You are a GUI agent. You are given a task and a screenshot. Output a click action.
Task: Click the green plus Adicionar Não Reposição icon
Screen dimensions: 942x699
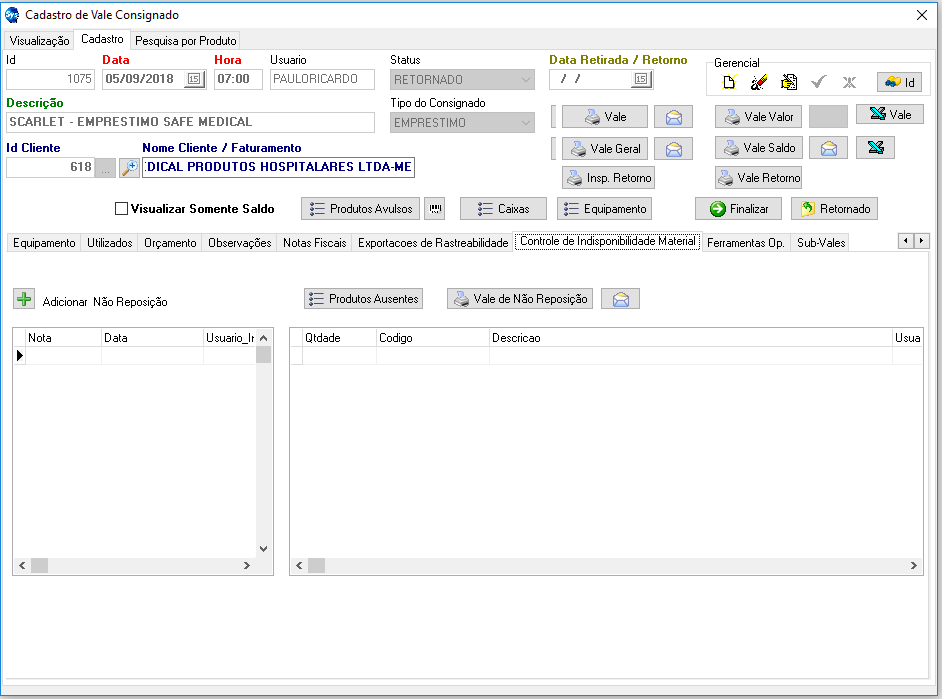click(x=24, y=299)
